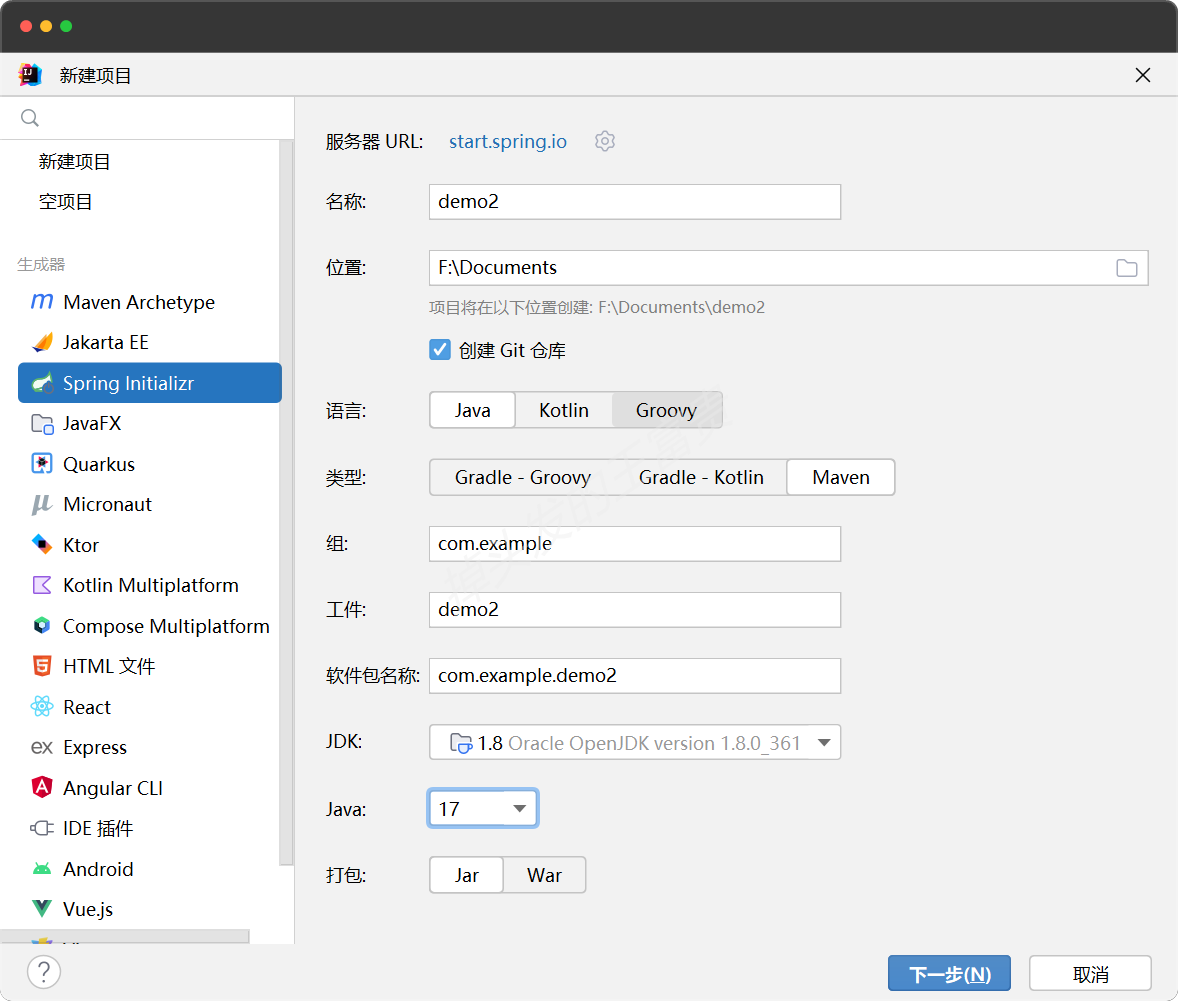This screenshot has height=1001, width=1178.
Task: Open help with question mark button
Action: click(x=44, y=972)
